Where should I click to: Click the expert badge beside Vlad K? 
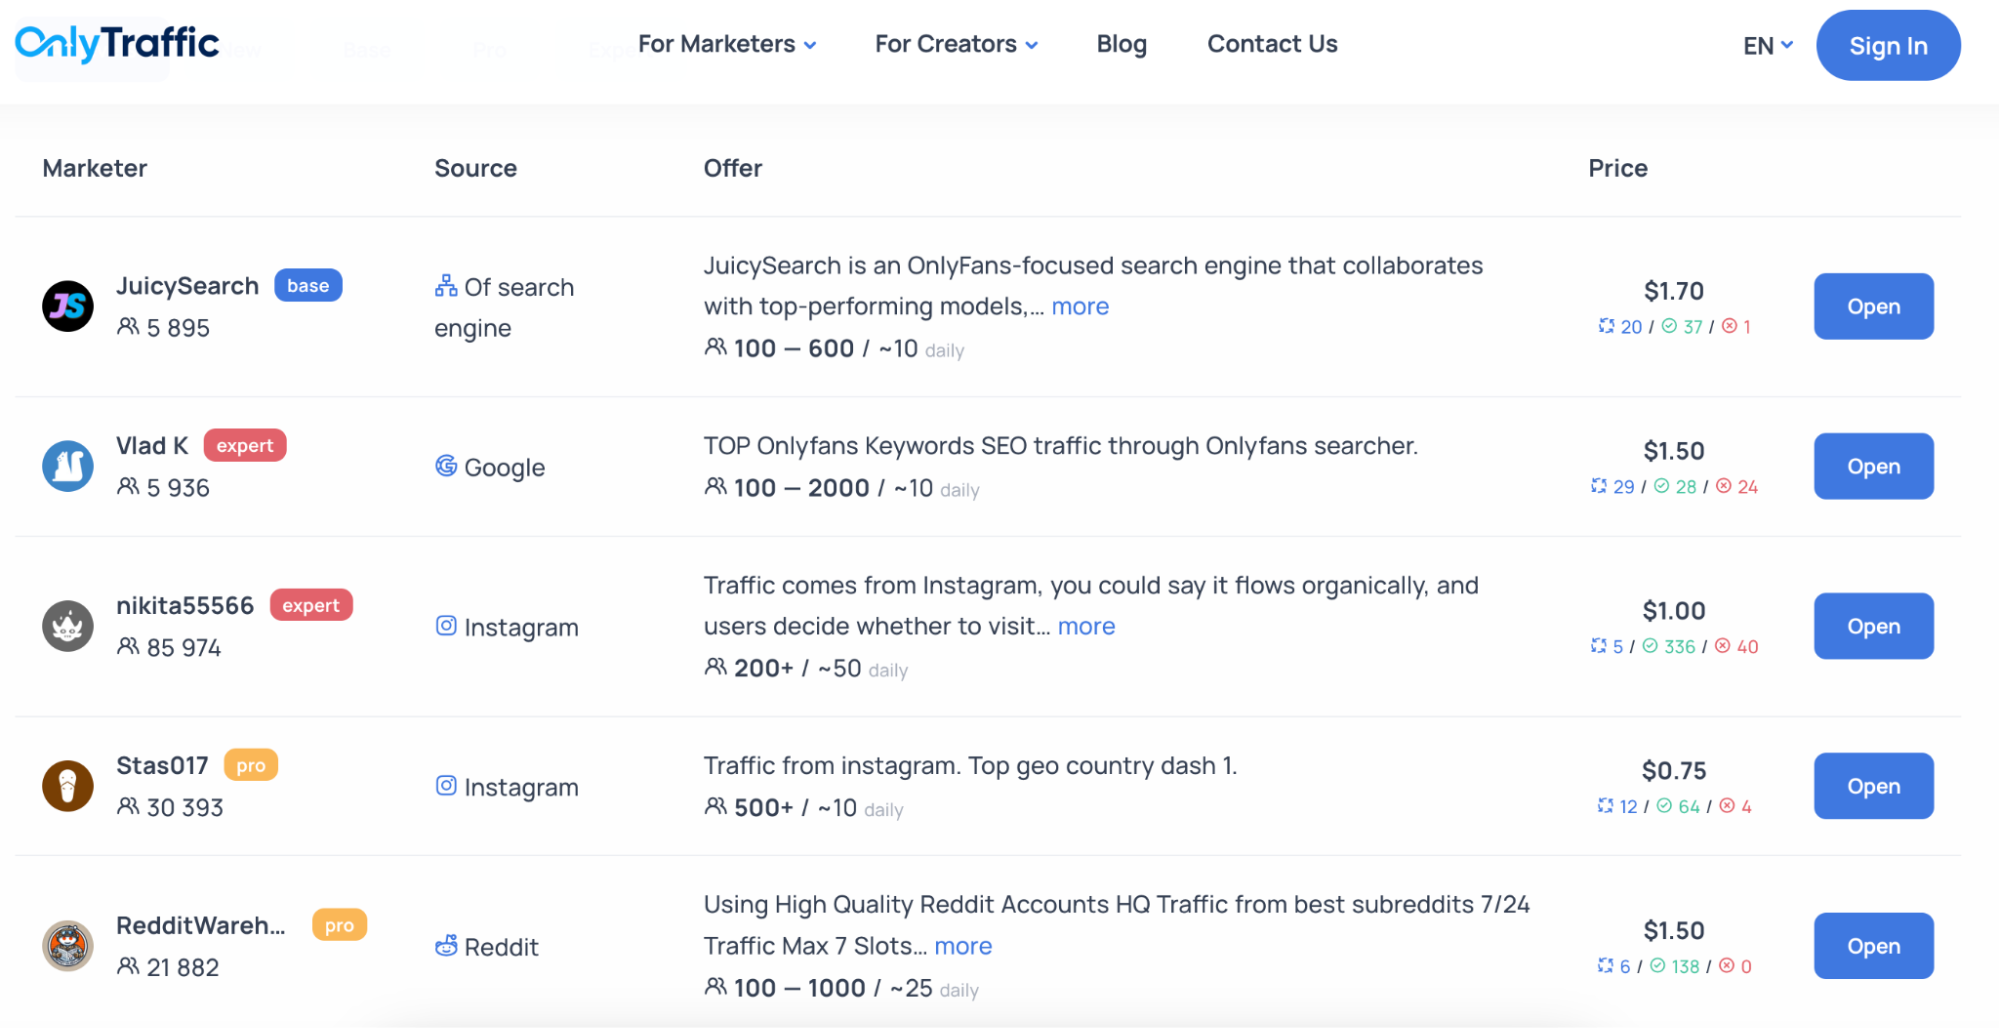245,446
